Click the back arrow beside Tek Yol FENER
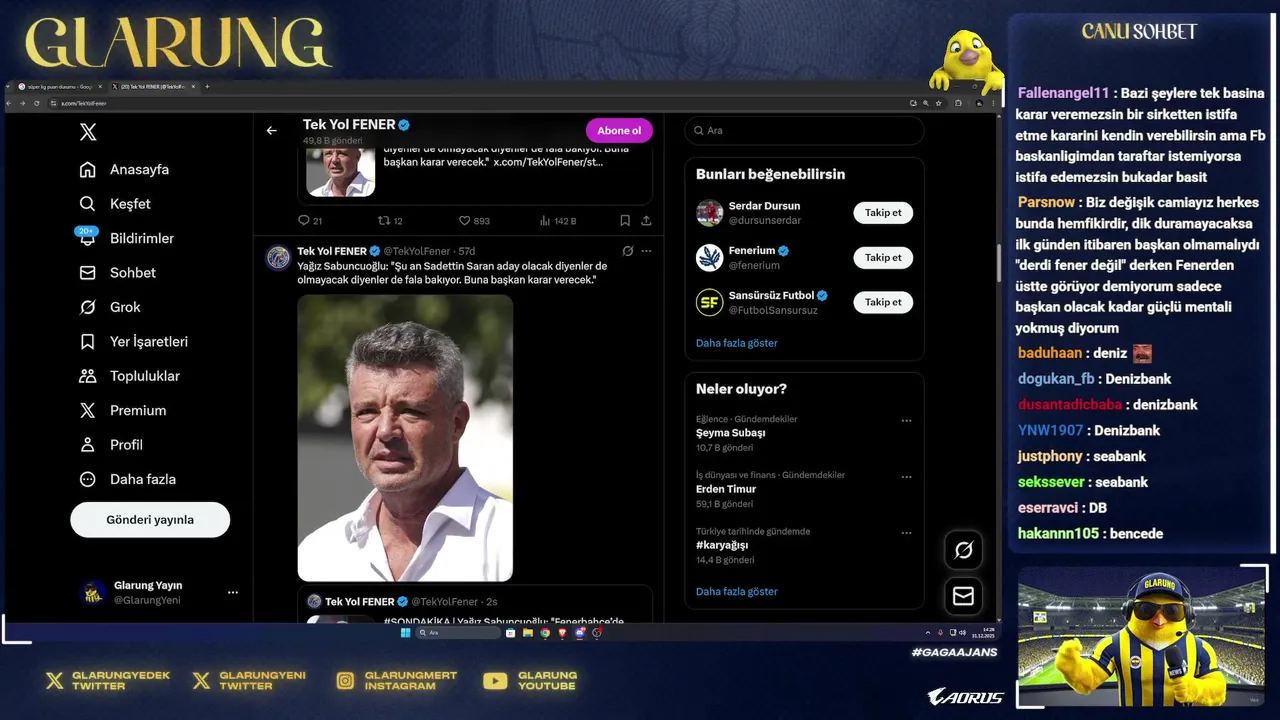 (271, 130)
